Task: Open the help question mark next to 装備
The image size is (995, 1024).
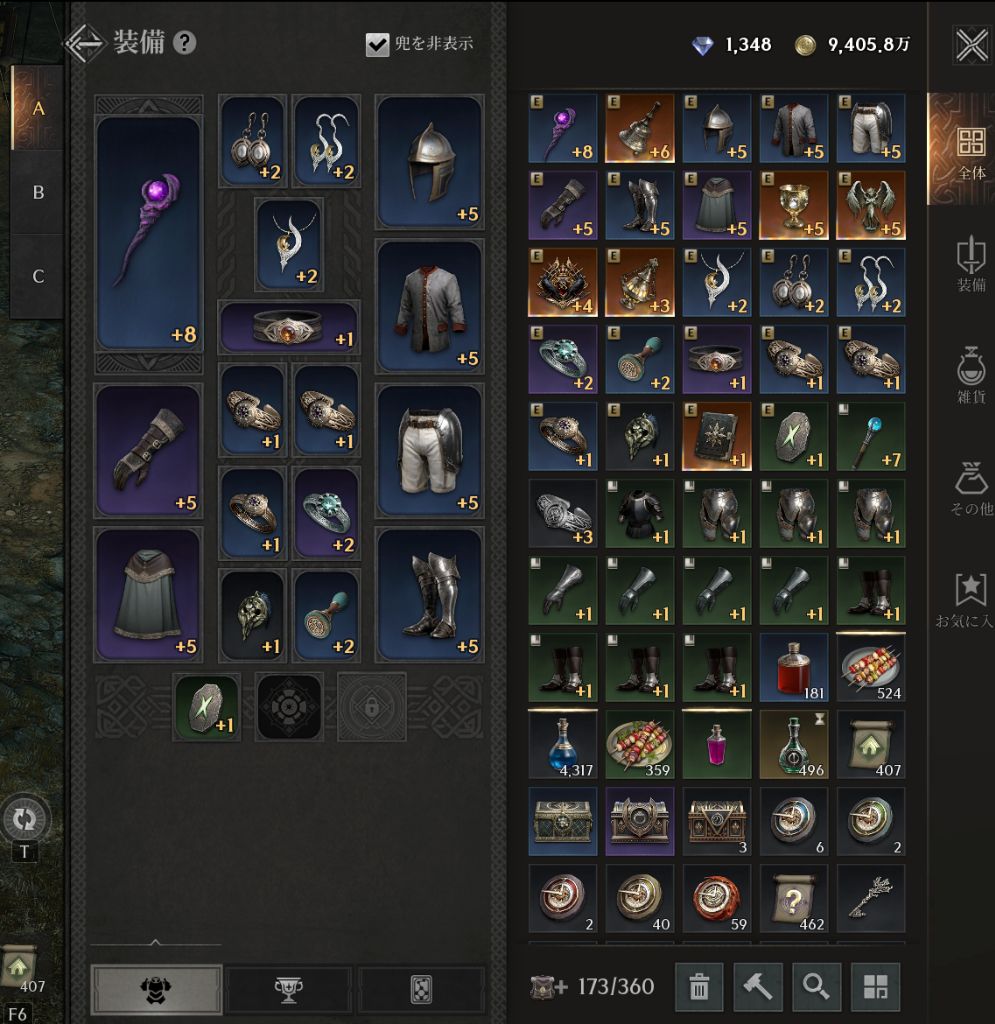Action: click(x=185, y=42)
